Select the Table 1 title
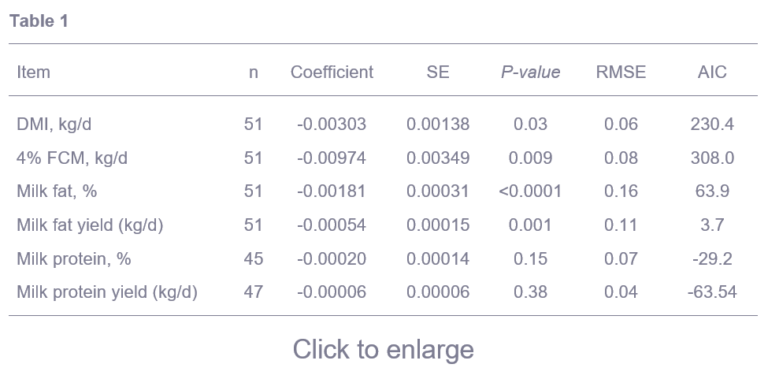Viewport: 768px width, 379px height. (x=39, y=21)
